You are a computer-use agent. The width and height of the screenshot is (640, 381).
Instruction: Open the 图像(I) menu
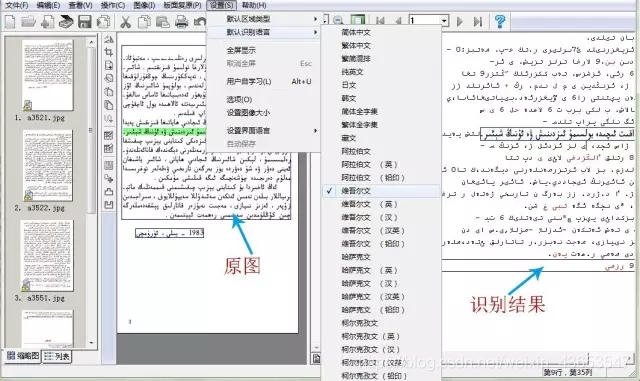(144, 5)
